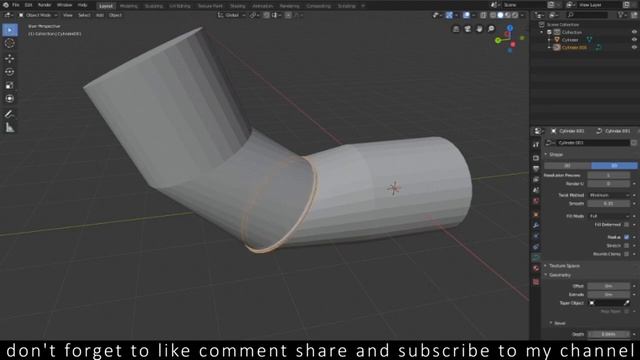Viewport: 640px width, 360px height.
Task: Select the Select Box tool
Action: coord(10,30)
